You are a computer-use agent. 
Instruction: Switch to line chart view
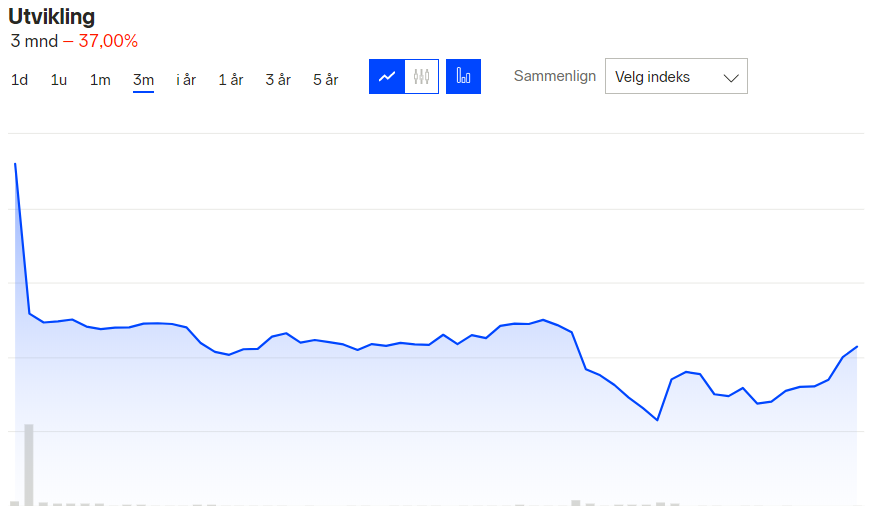tap(387, 77)
